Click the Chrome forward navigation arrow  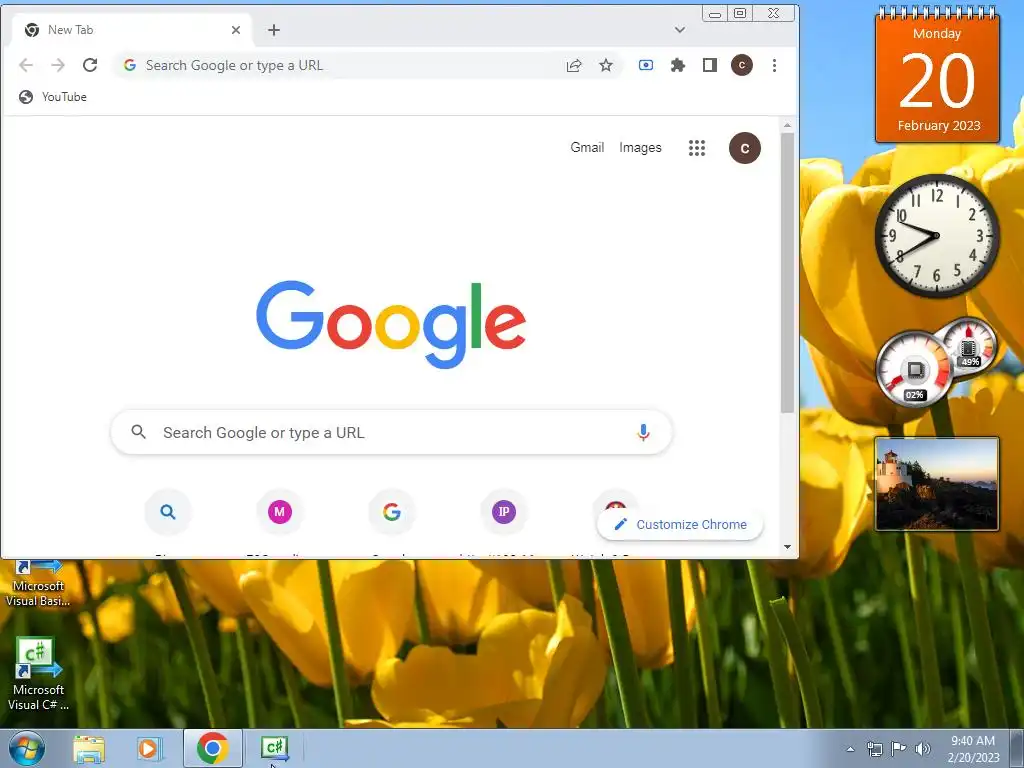(58, 65)
